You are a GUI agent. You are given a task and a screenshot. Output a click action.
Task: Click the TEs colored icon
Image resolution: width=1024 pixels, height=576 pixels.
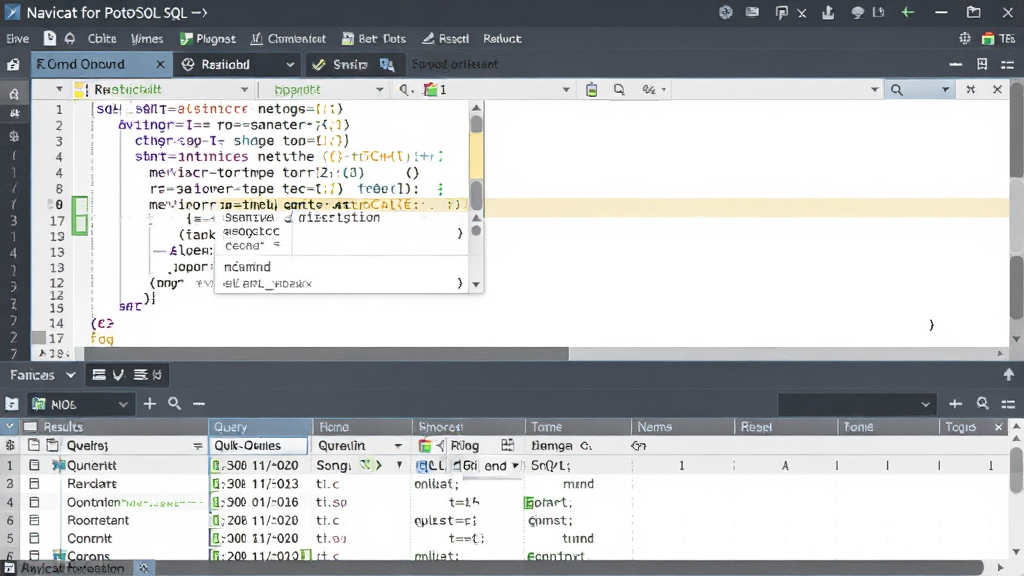coord(988,39)
